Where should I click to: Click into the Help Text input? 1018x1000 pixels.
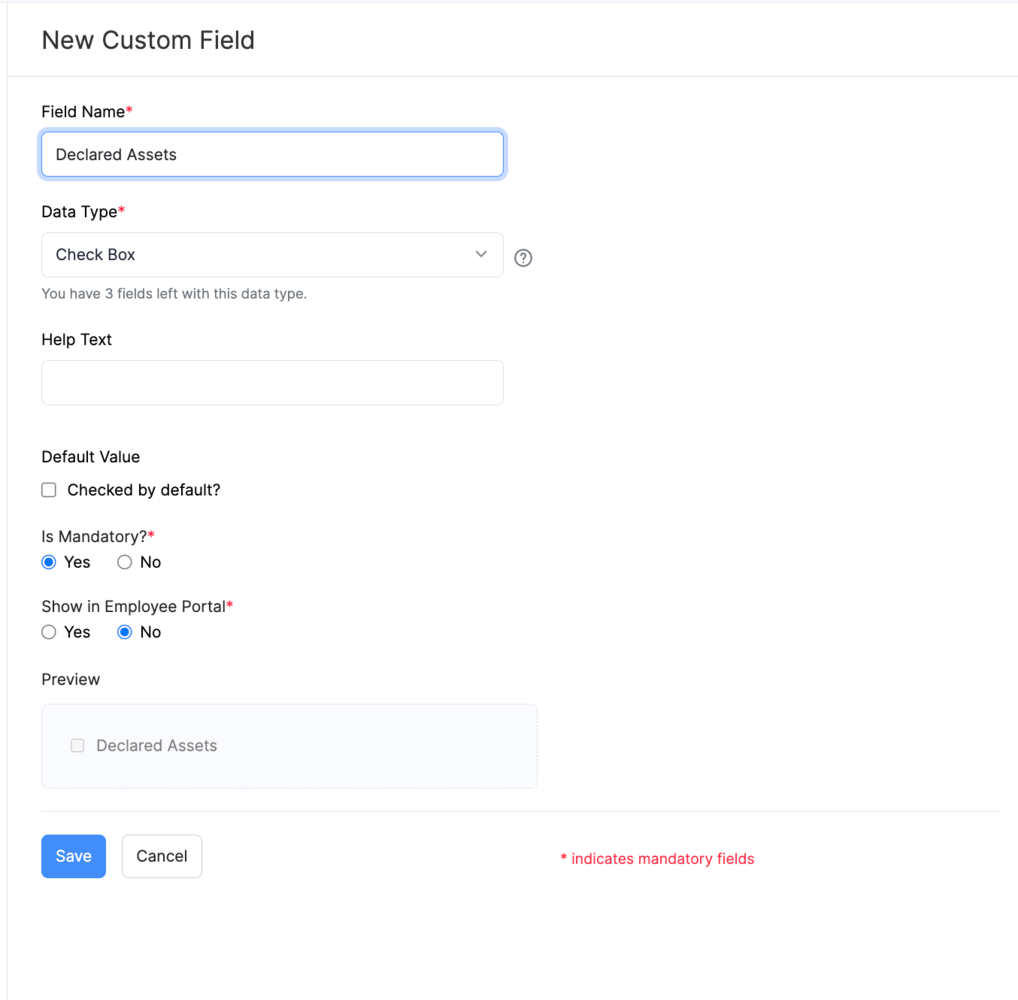(272, 383)
